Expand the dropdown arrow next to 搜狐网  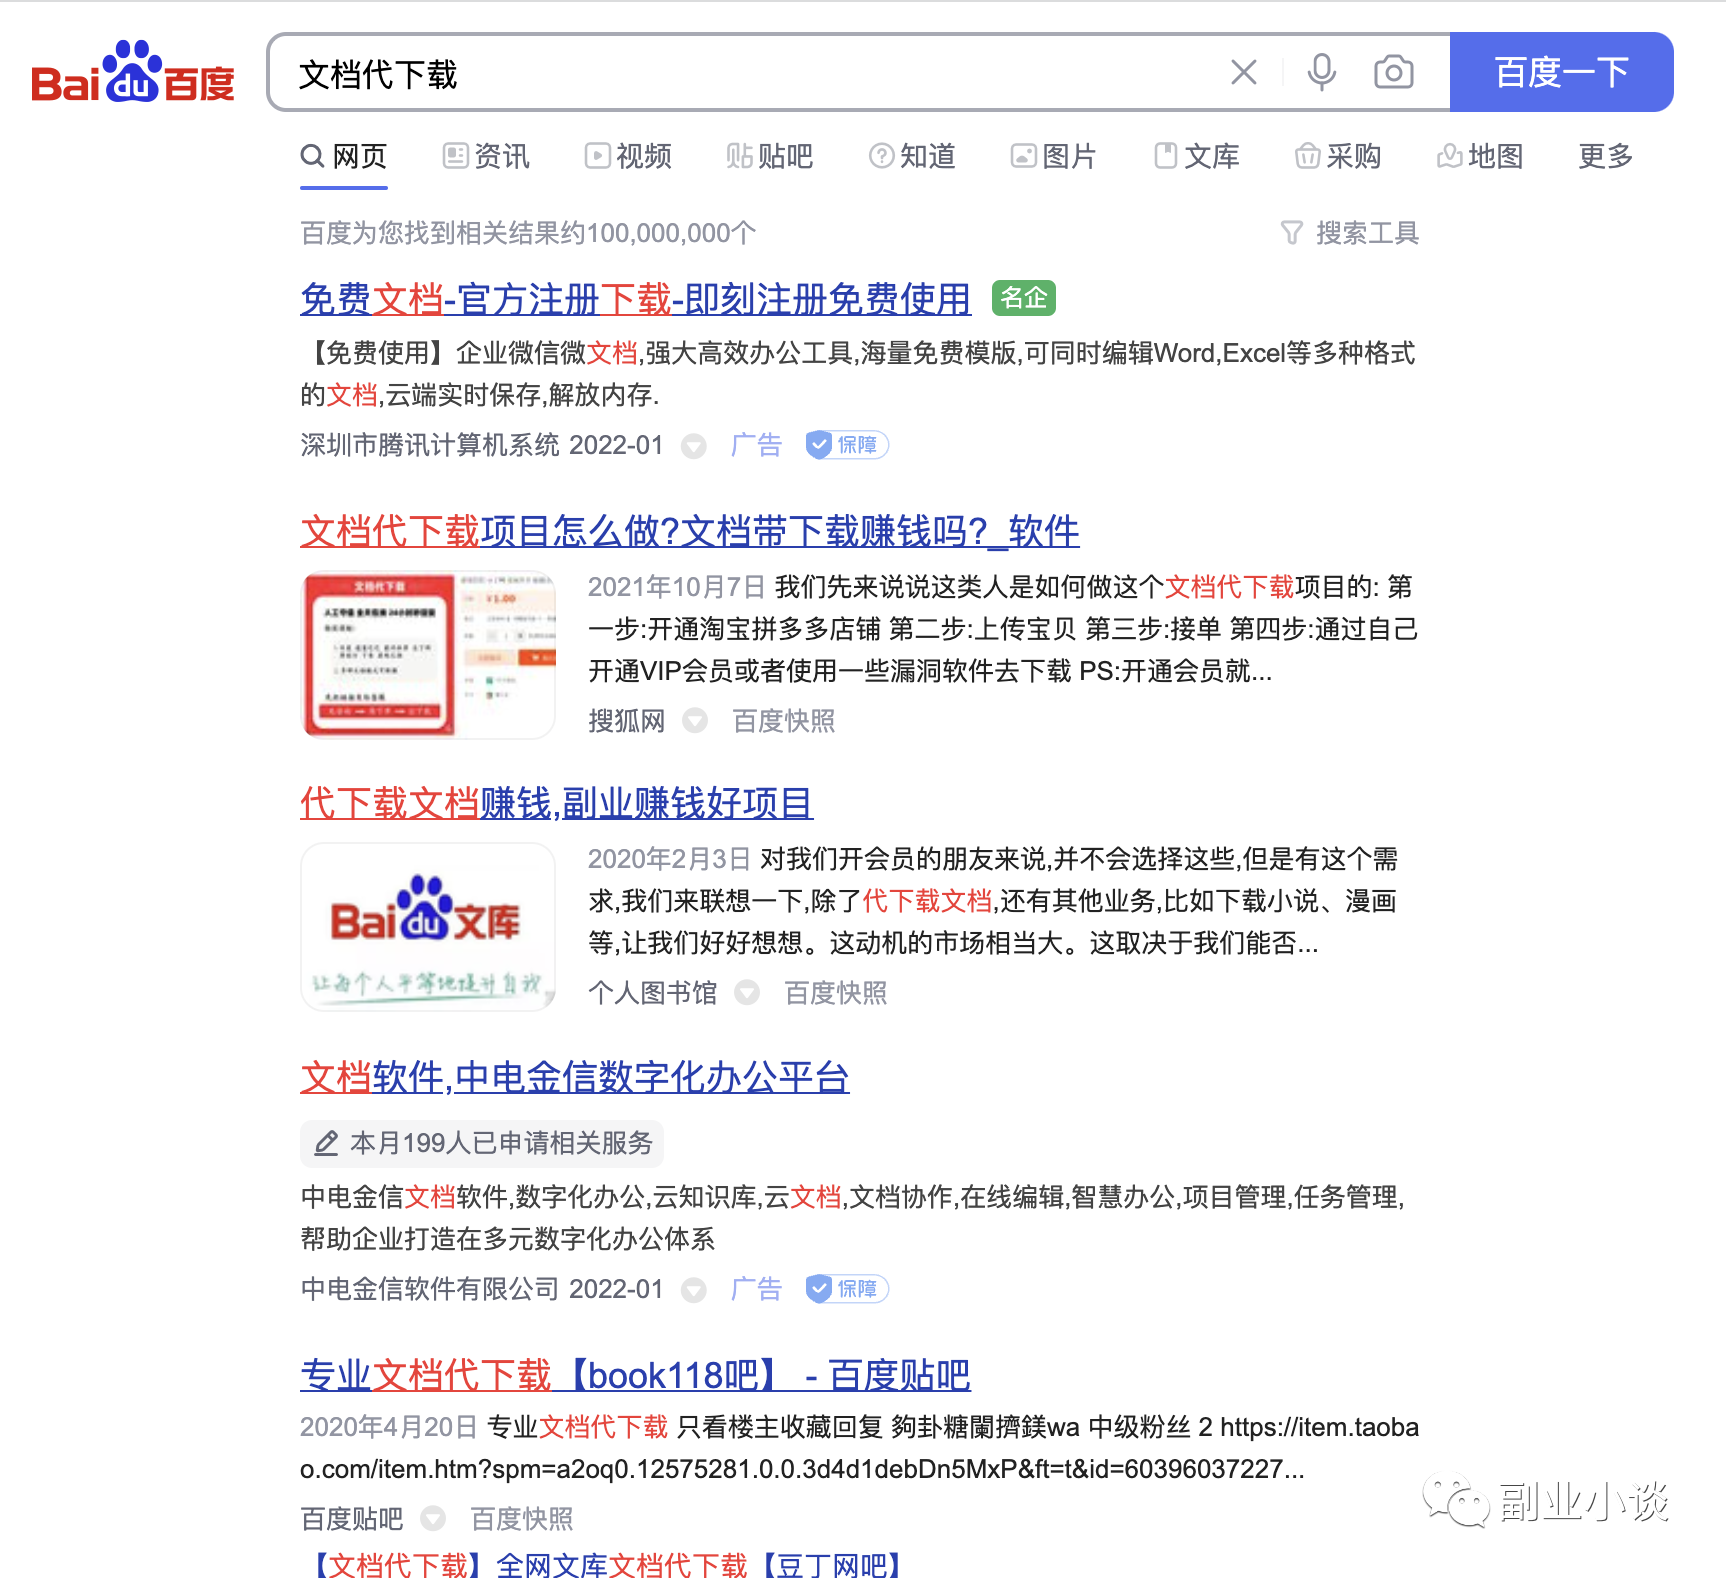coord(695,721)
